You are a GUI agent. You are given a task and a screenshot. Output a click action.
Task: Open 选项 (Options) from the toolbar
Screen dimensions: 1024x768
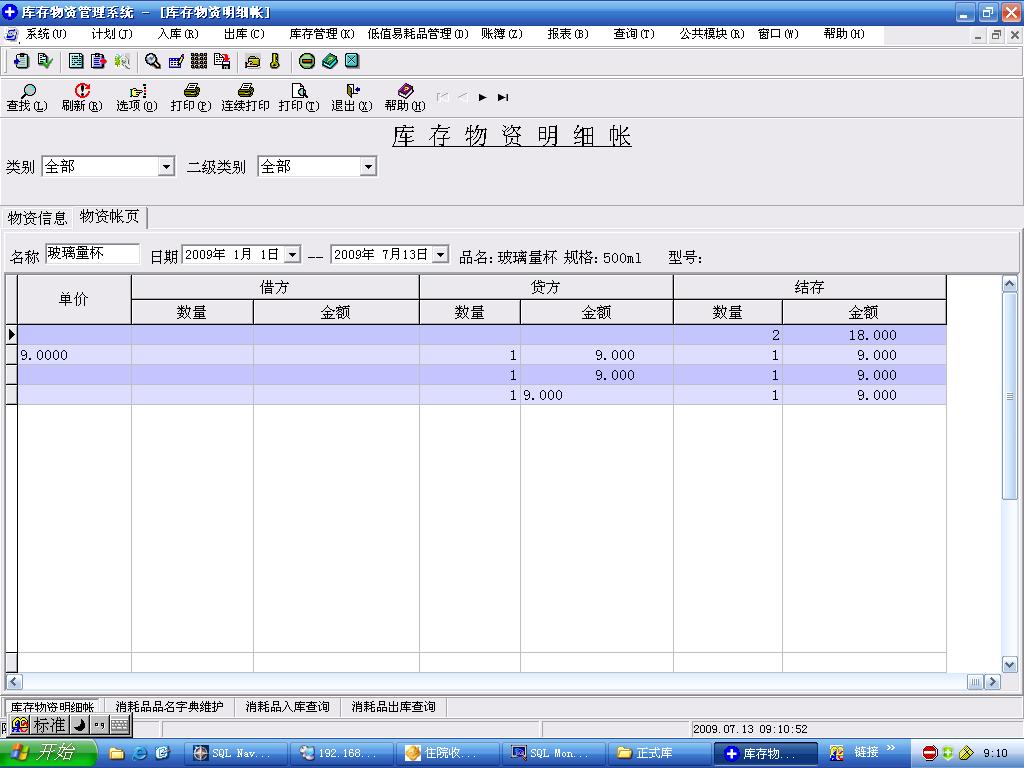pyautogui.click(x=137, y=97)
